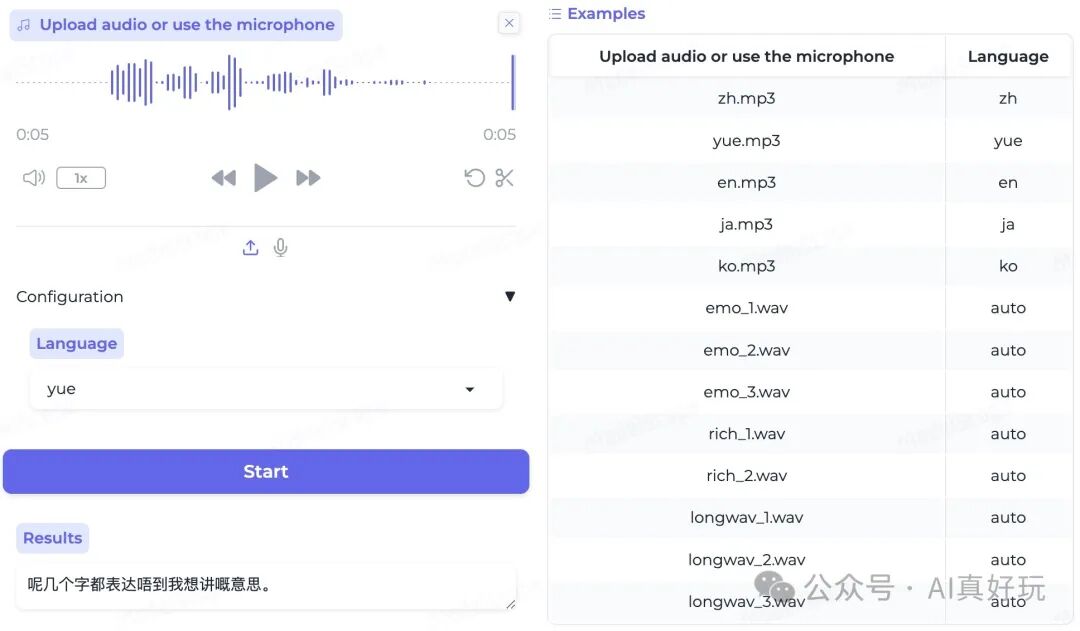This screenshot has width=1080, height=631.
Task: Select the rich_1.wav example
Action: point(746,434)
